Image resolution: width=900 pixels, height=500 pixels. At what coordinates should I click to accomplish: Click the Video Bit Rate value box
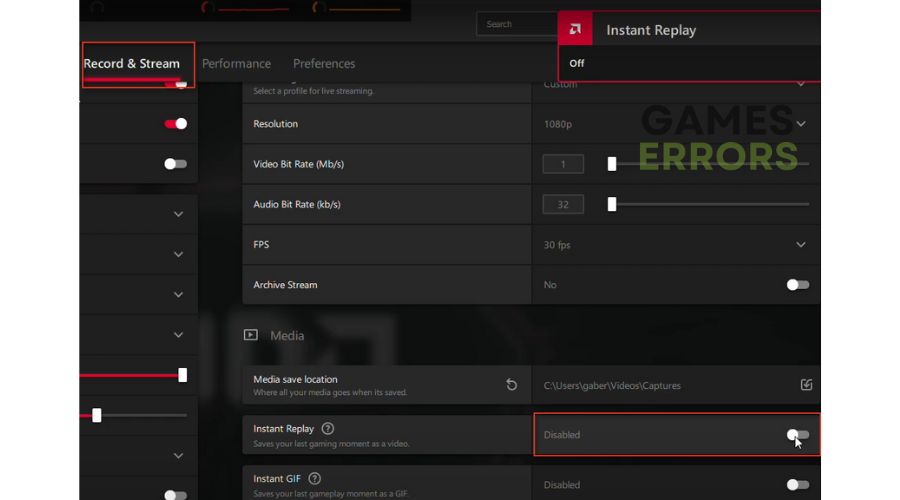click(x=563, y=164)
